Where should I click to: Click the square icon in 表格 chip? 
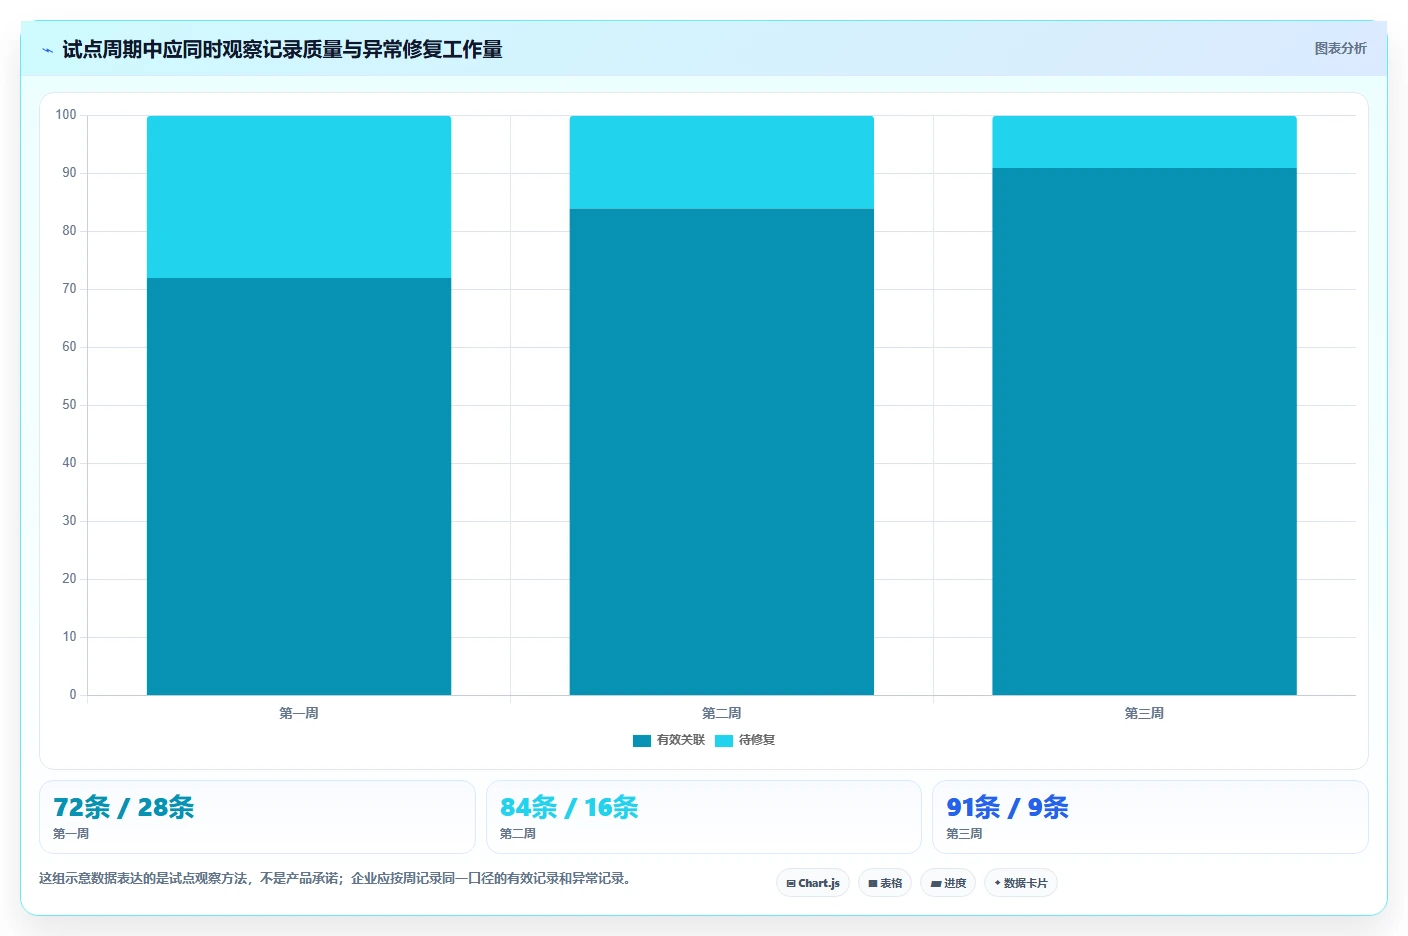873,884
